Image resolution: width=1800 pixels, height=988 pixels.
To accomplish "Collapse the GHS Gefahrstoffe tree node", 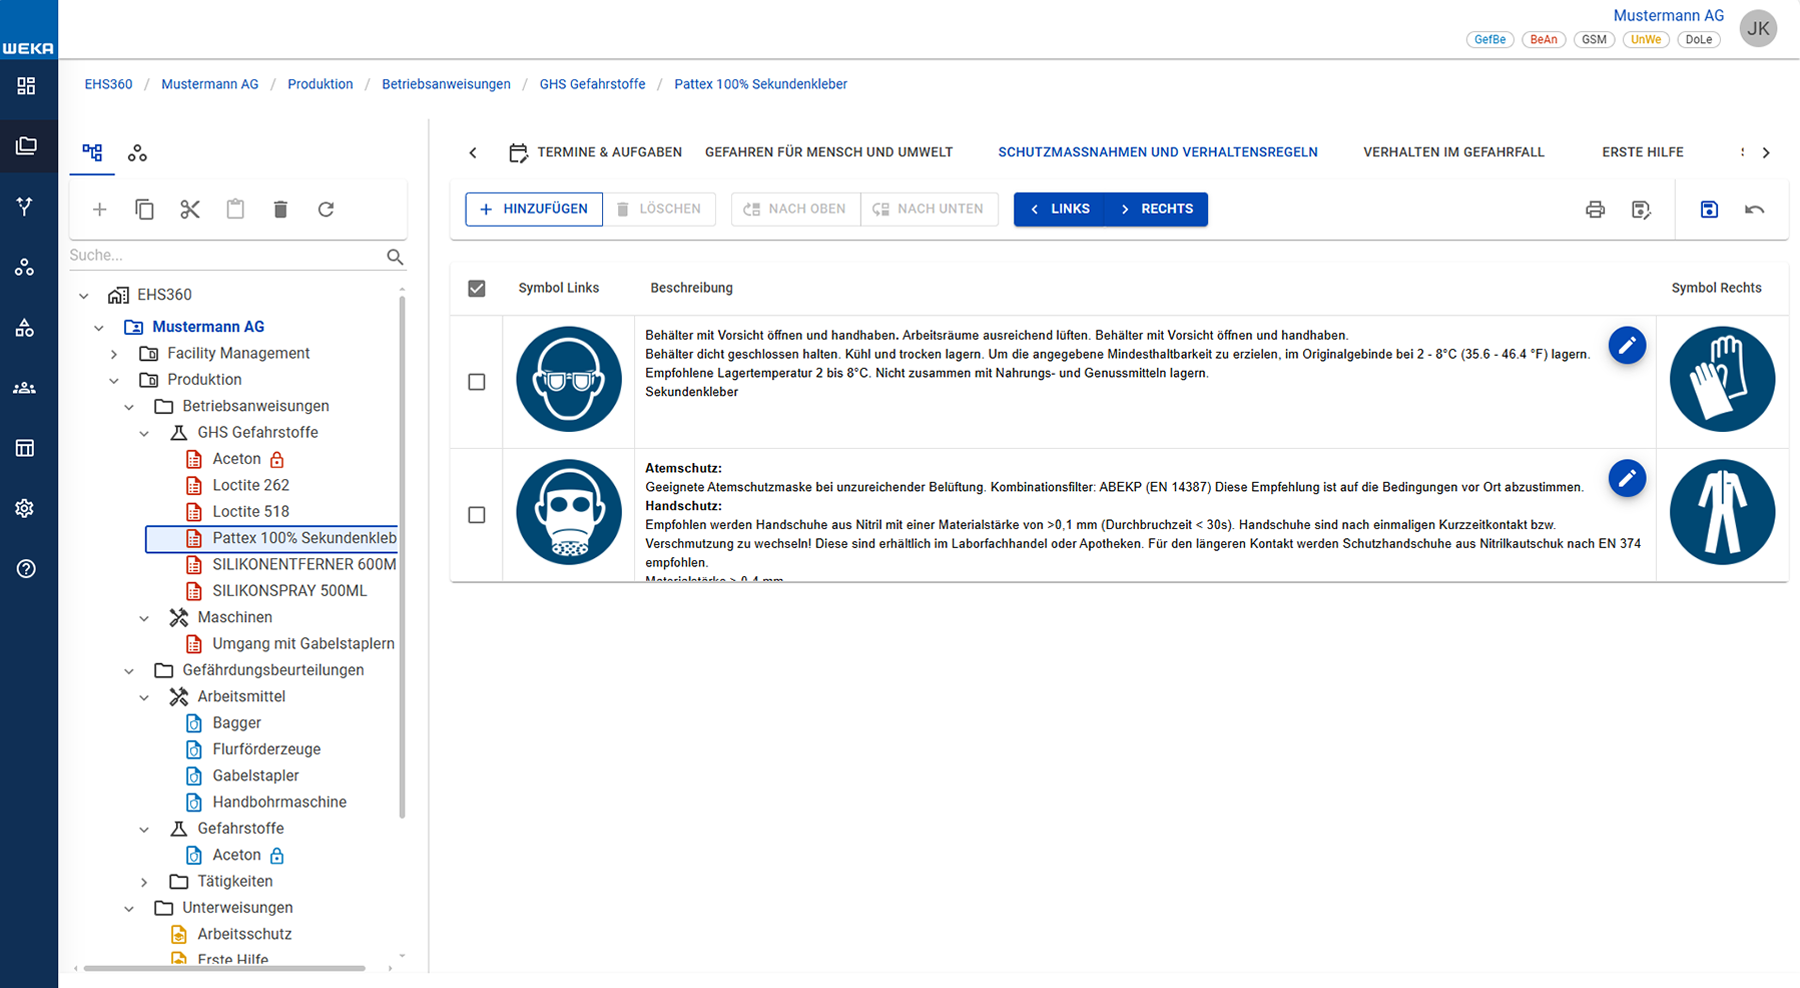I will pyautogui.click(x=144, y=433).
